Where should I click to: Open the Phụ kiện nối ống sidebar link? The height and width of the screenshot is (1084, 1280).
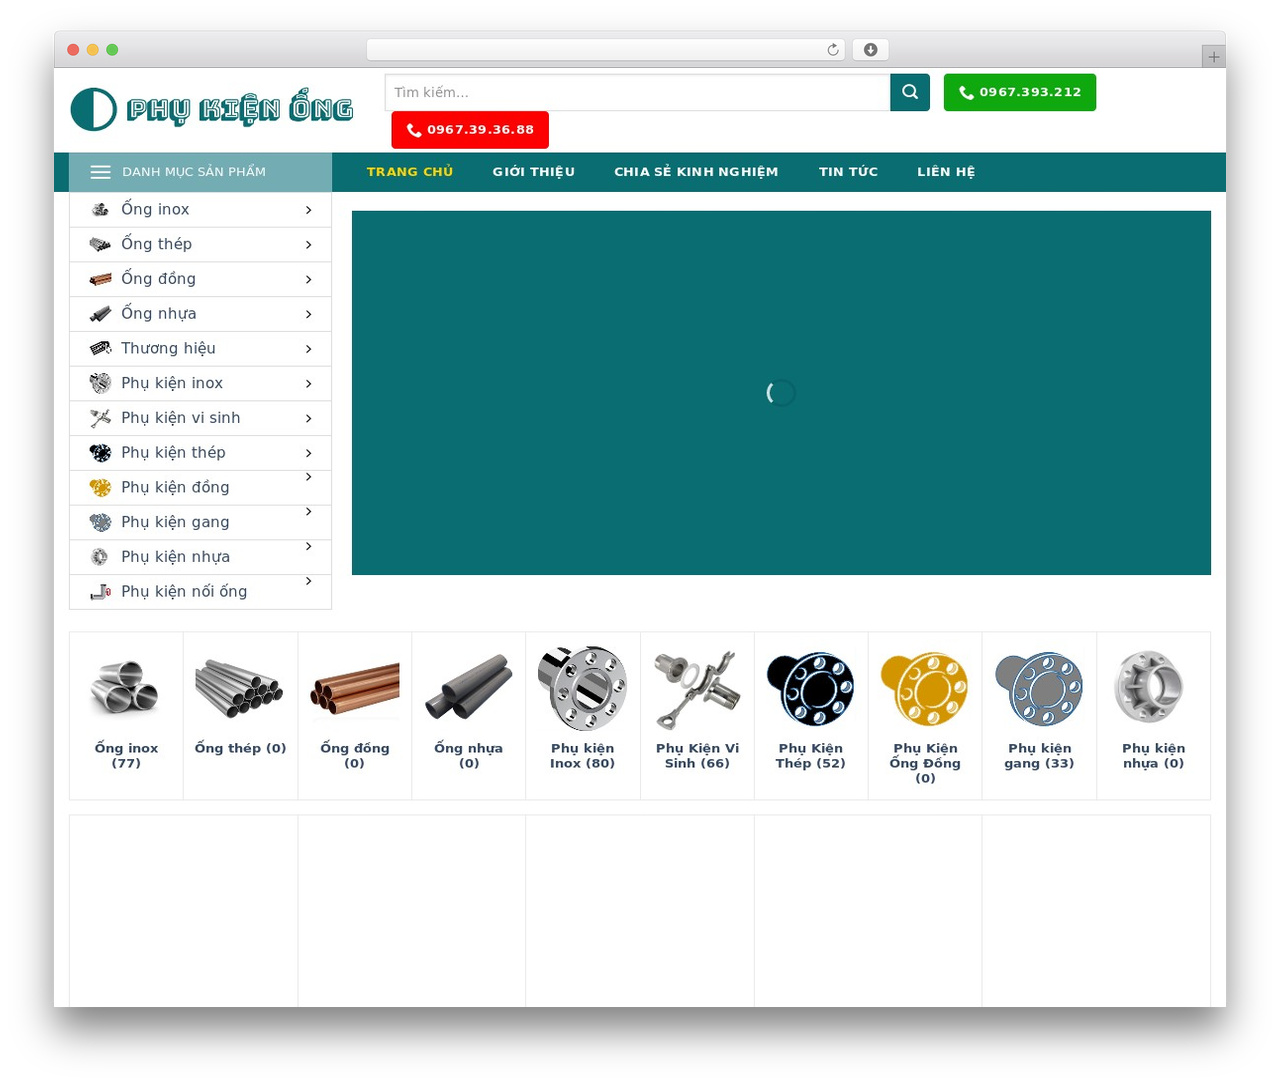[184, 592]
